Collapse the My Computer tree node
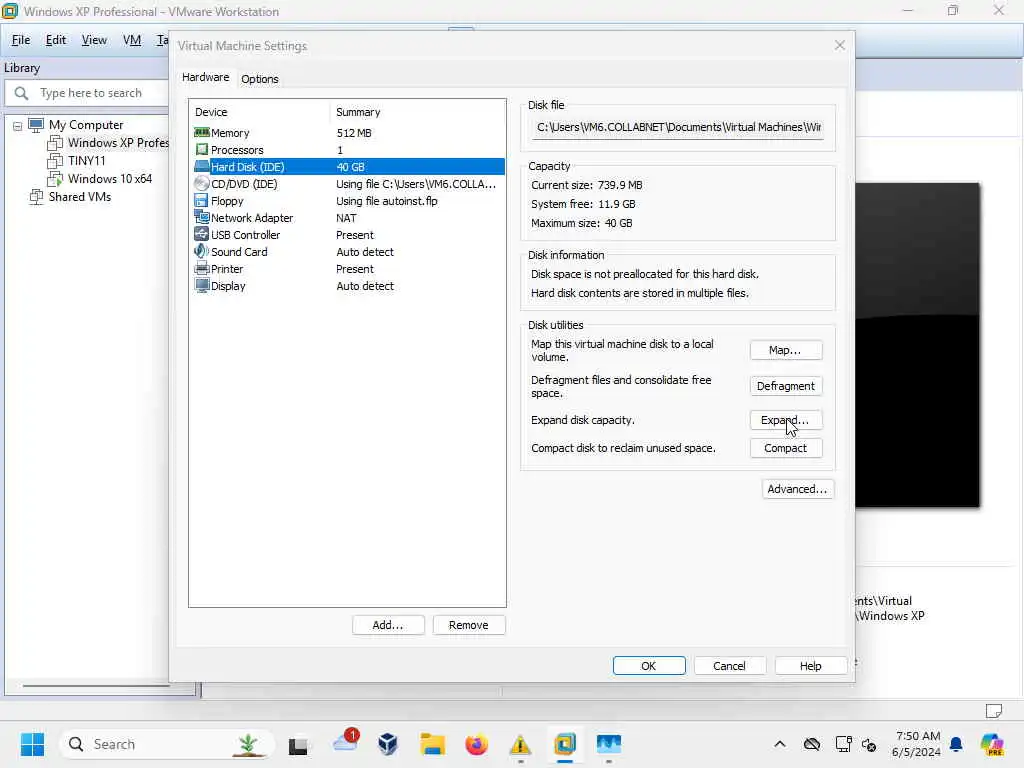 [18, 126]
